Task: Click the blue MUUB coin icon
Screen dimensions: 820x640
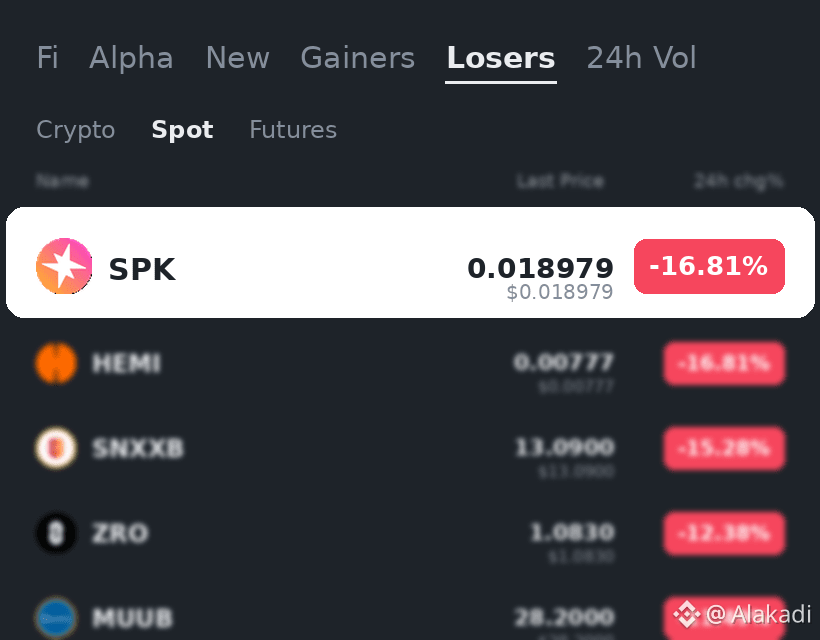Action: [56, 618]
